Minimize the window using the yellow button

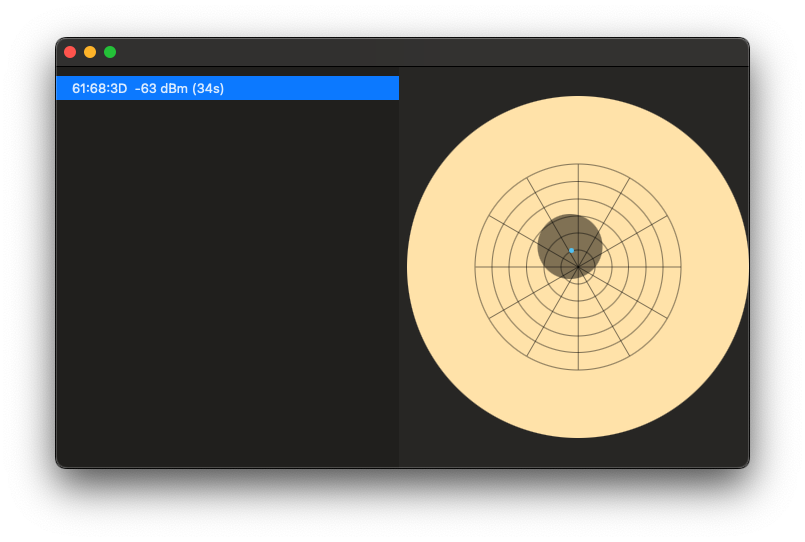pyautogui.click(x=90, y=52)
